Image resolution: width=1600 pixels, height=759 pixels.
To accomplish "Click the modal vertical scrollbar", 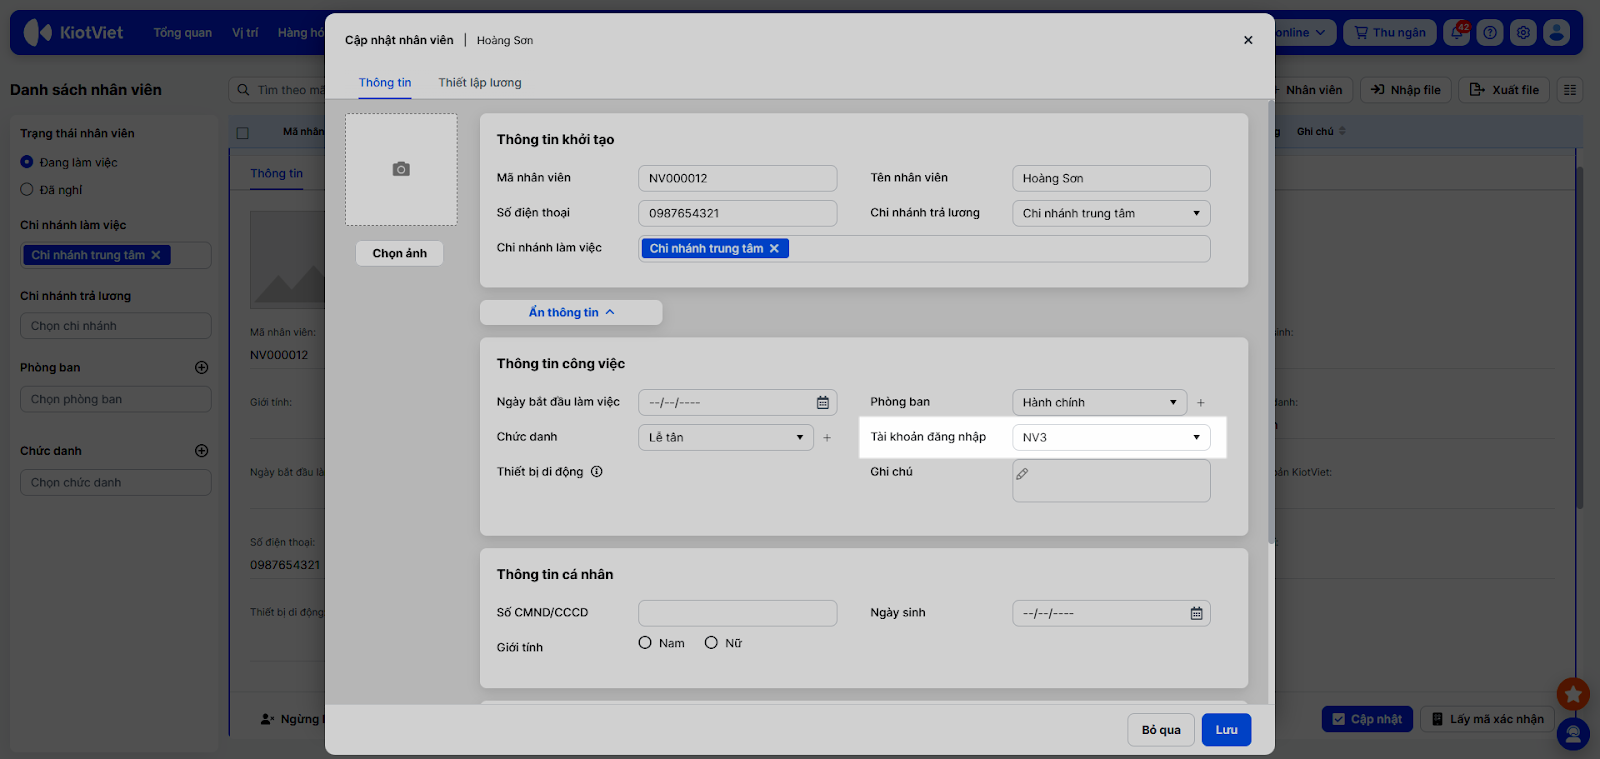I will pyautogui.click(x=1271, y=320).
